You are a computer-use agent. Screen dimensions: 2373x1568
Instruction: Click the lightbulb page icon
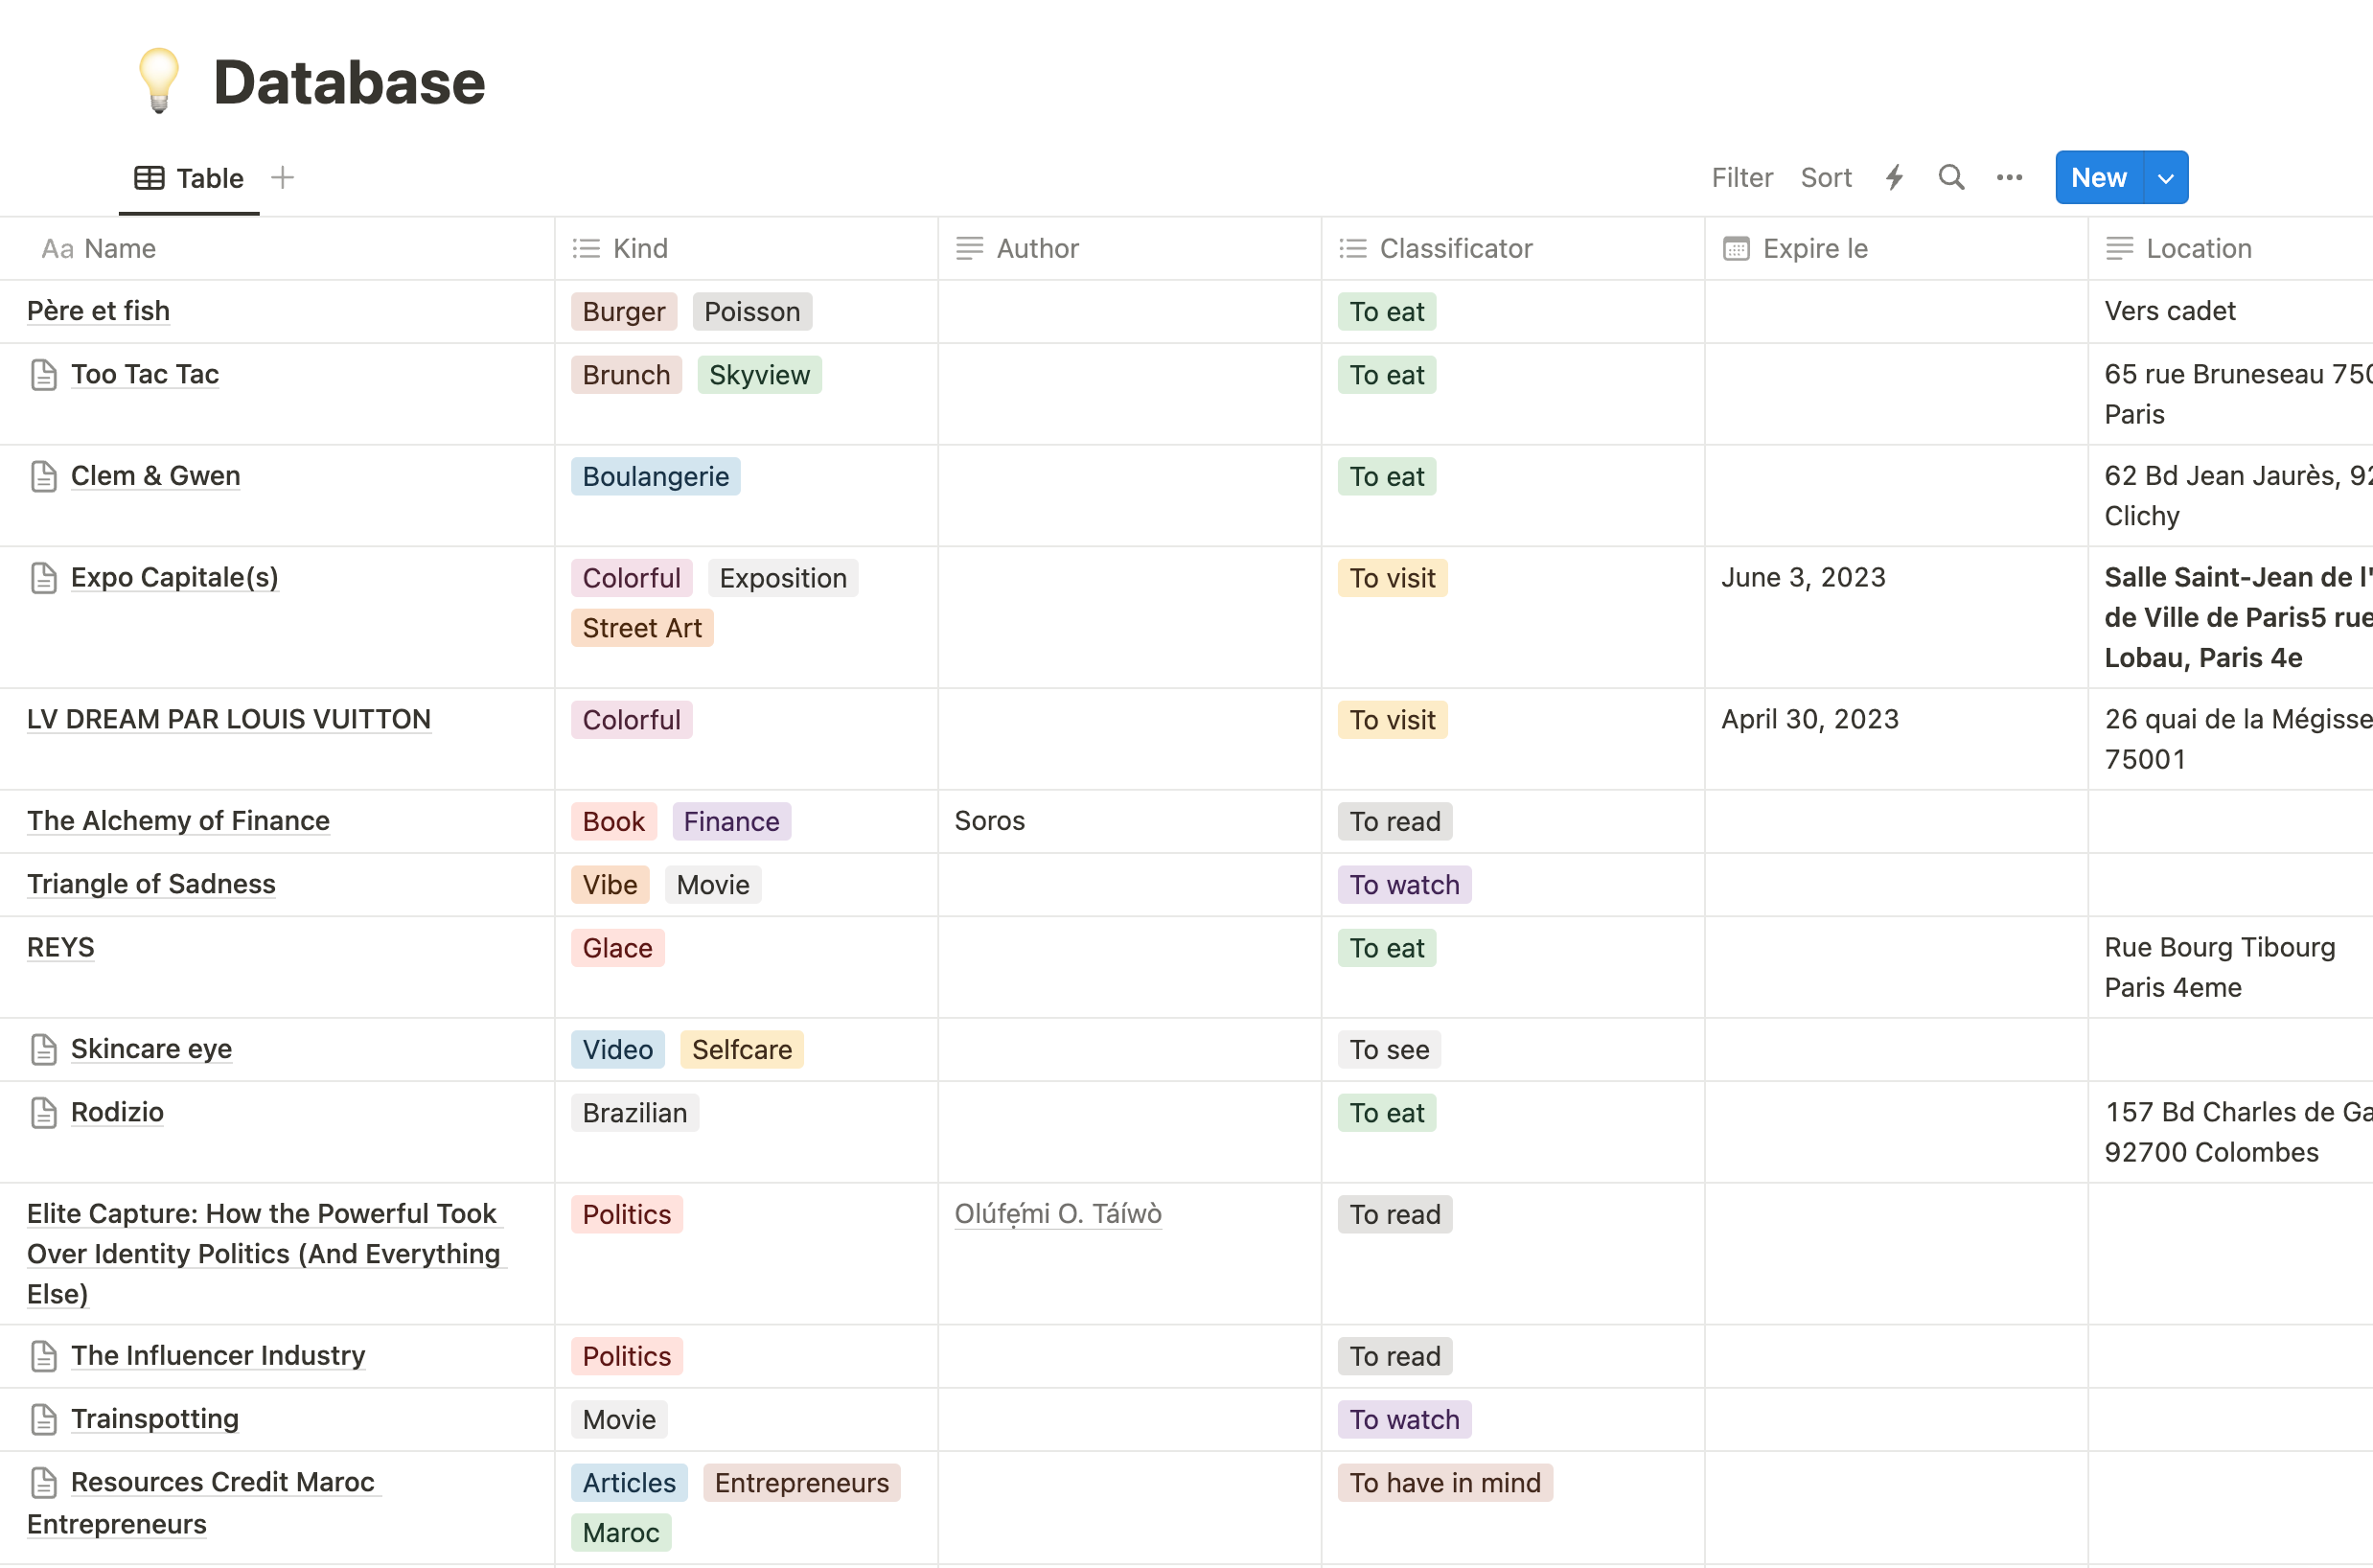point(159,81)
